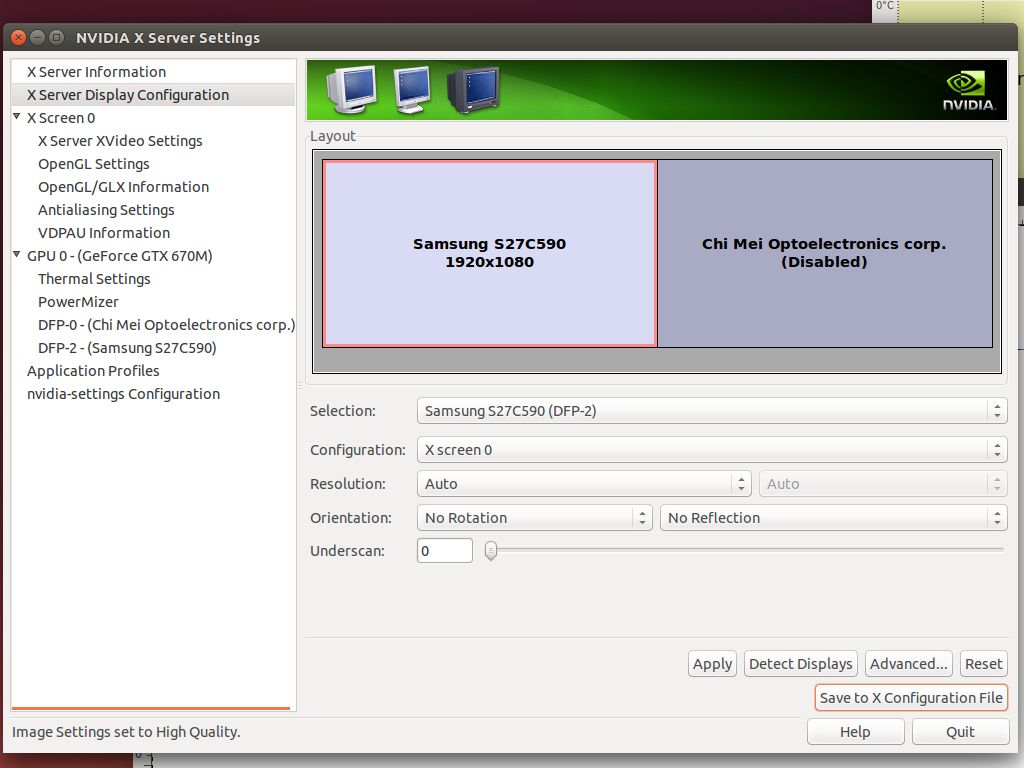The height and width of the screenshot is (768, 1024).
Task: Select X Server Display Configuration page
Action: coord(128,95)
